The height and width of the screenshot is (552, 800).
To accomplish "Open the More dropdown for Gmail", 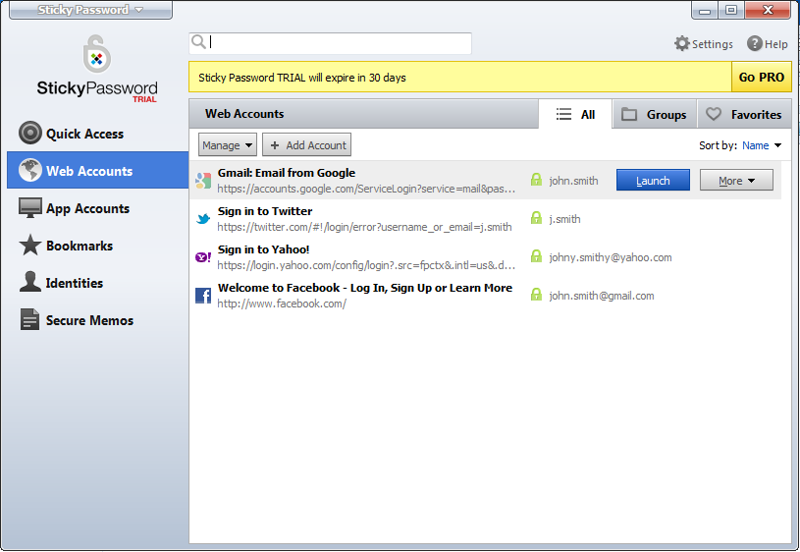I will click(x=736, y=181).
